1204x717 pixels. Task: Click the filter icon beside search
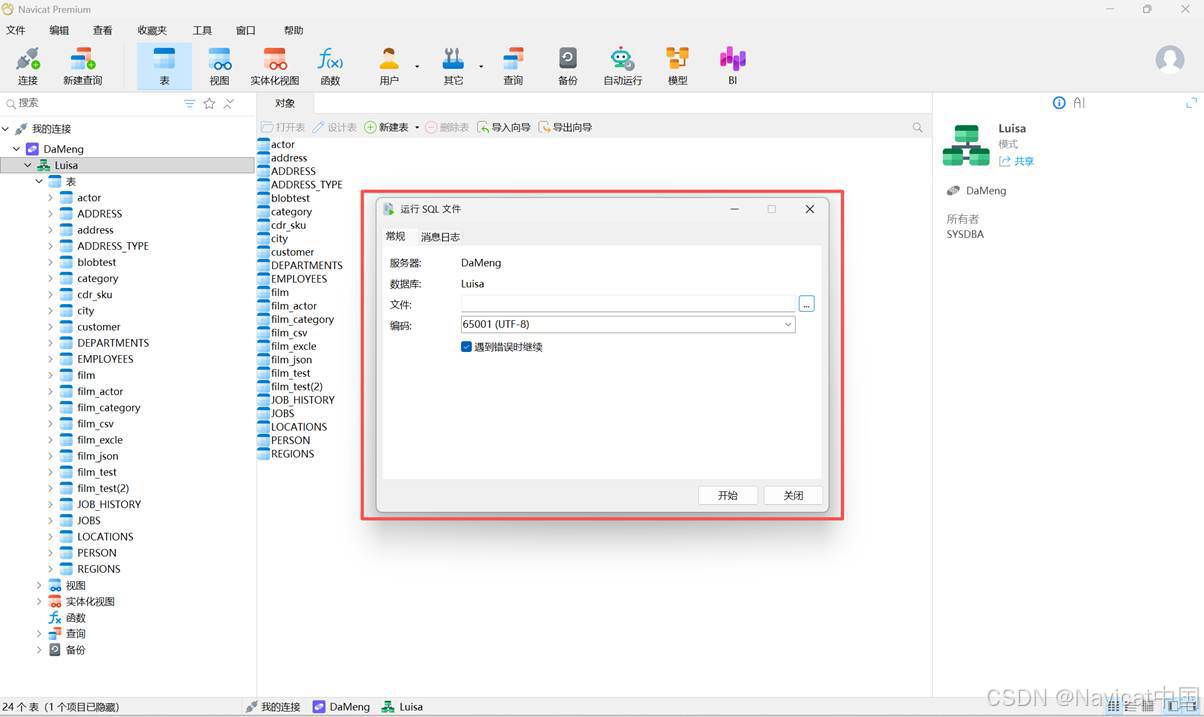189,103
